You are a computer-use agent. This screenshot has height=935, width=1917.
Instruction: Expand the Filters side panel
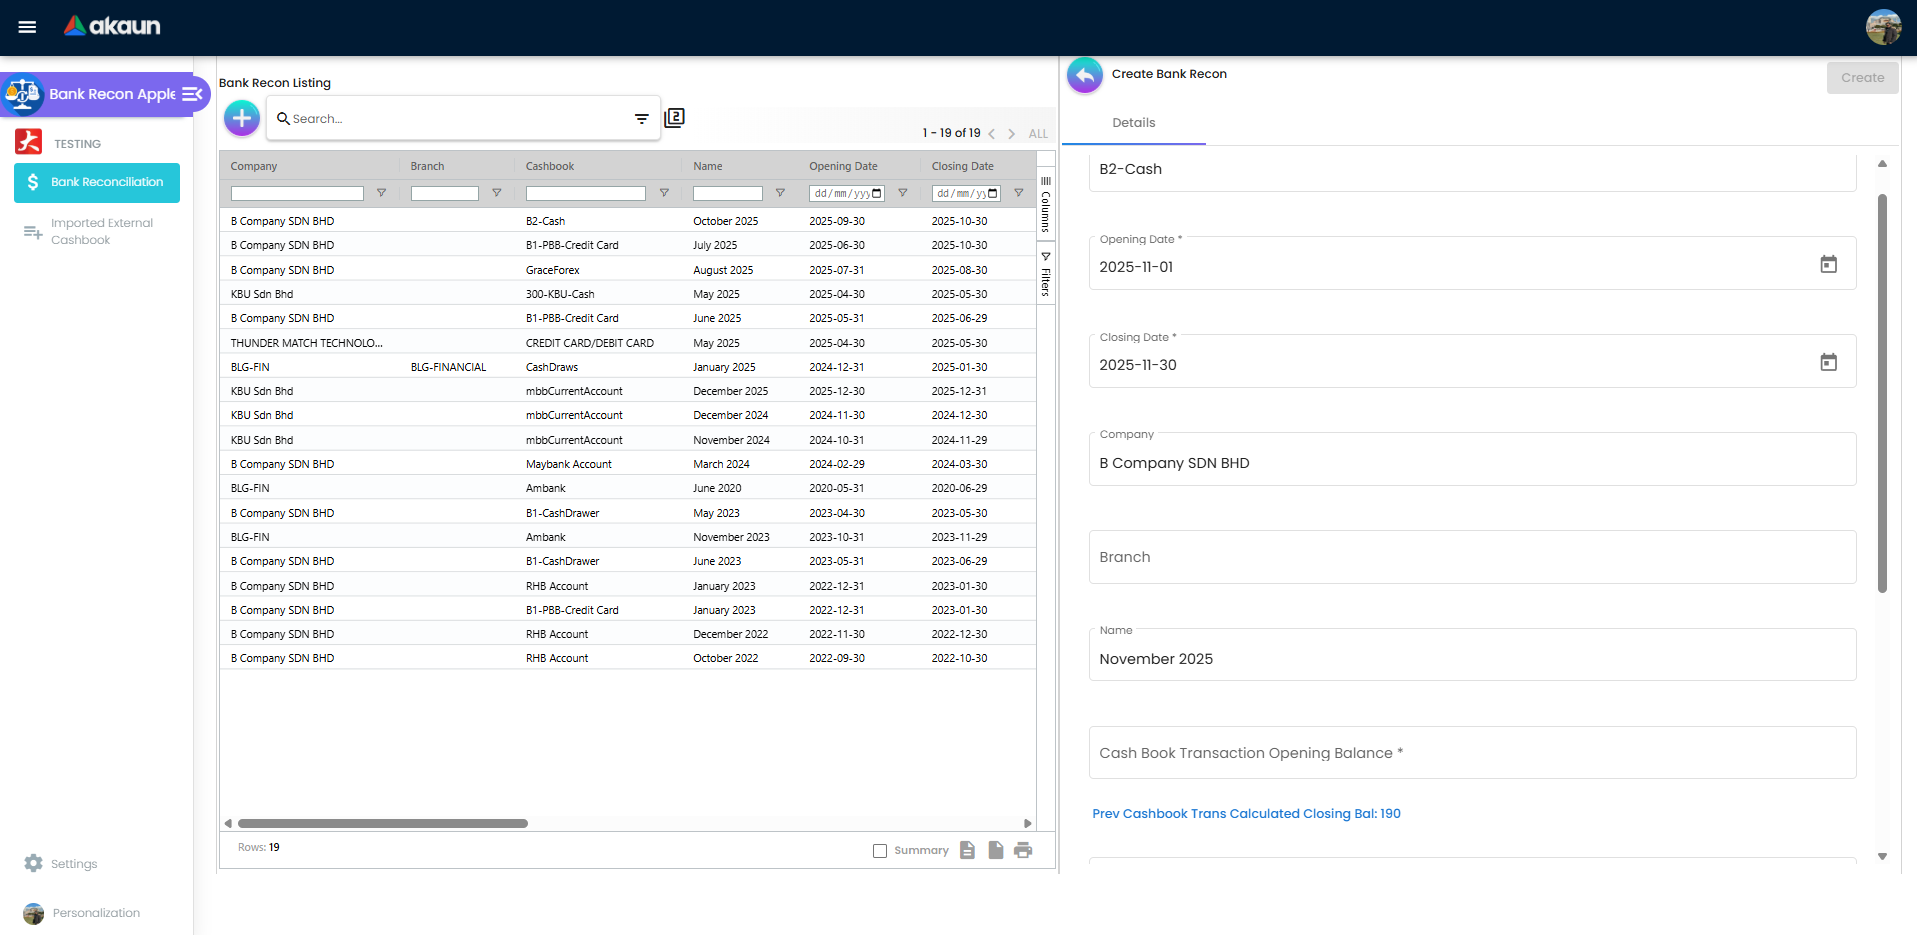(x=1046, y=276)
